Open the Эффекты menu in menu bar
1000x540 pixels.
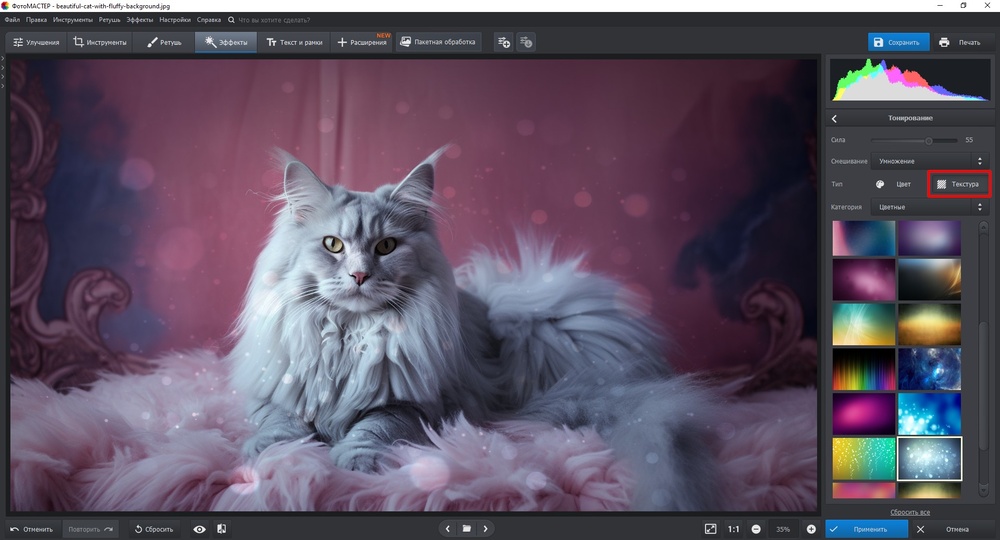click(139, 19)
